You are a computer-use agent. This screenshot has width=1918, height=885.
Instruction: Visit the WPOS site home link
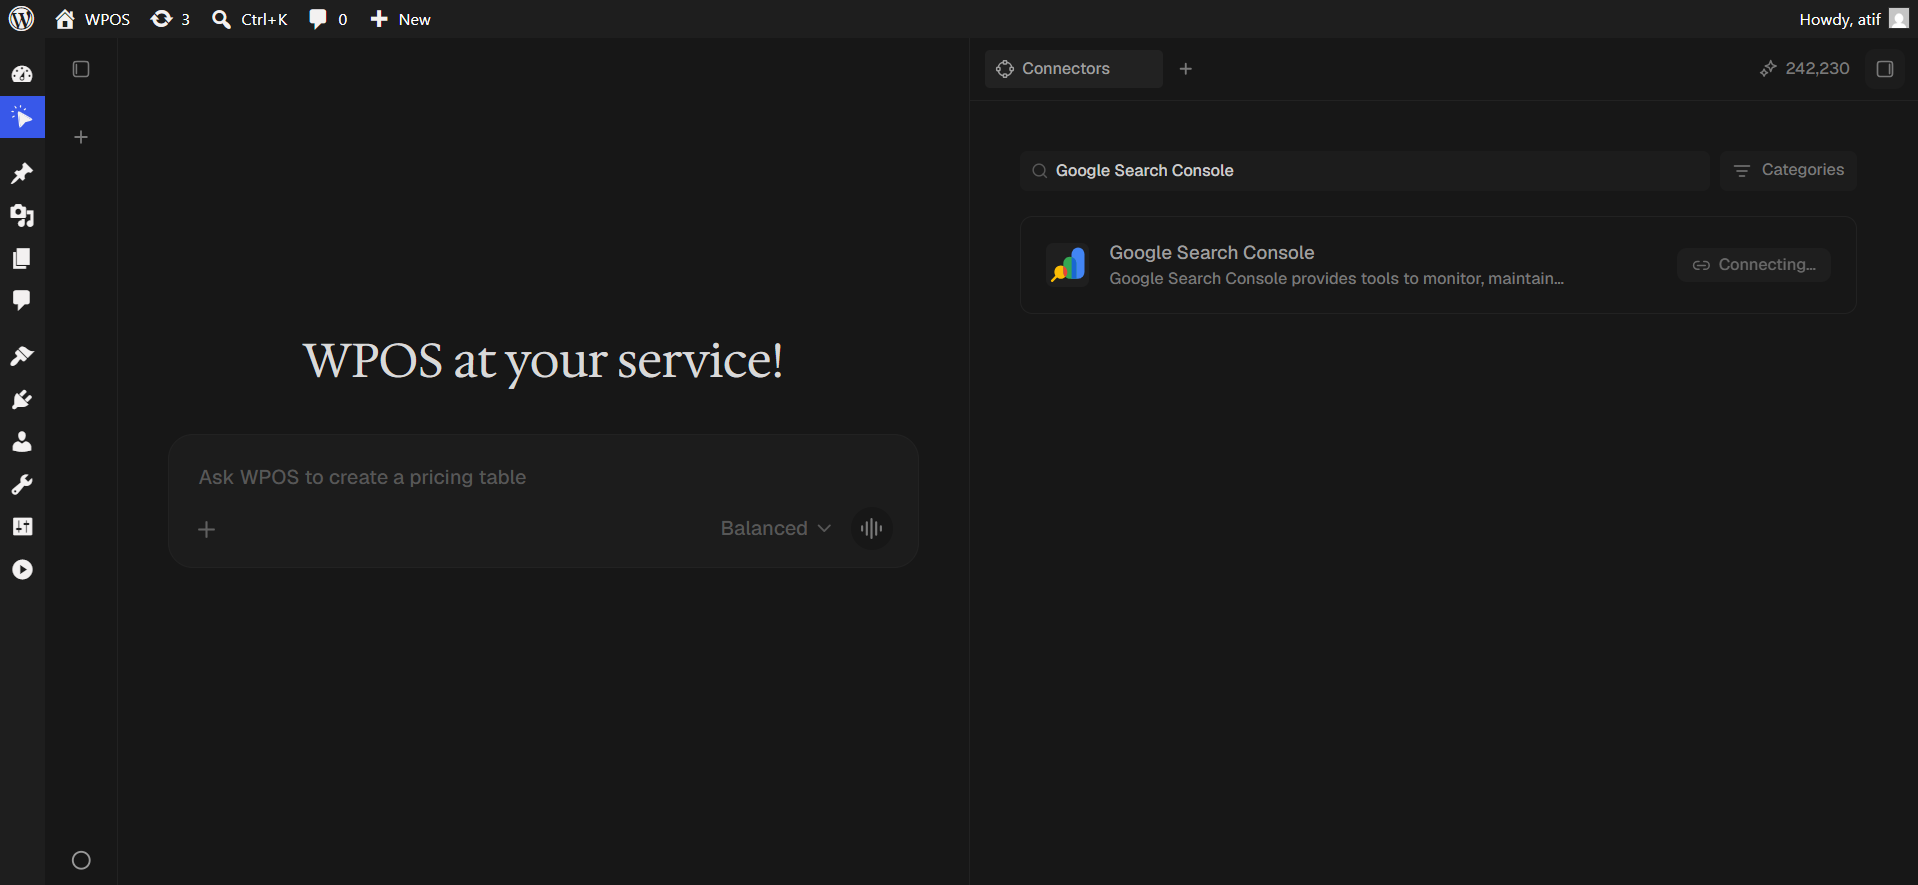click(93, 19)
